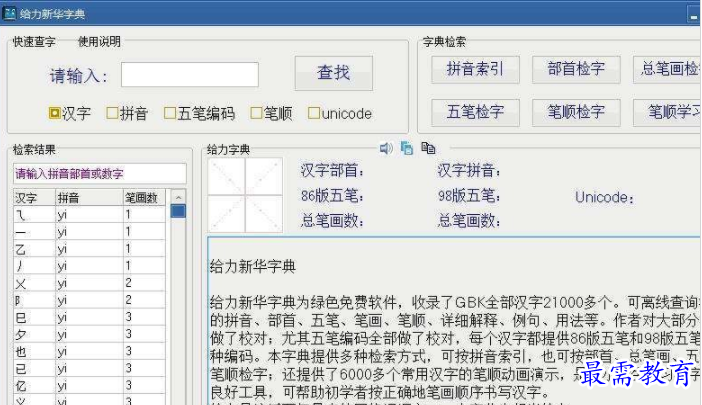Select the 拼音 search mode option

(128, 113)
